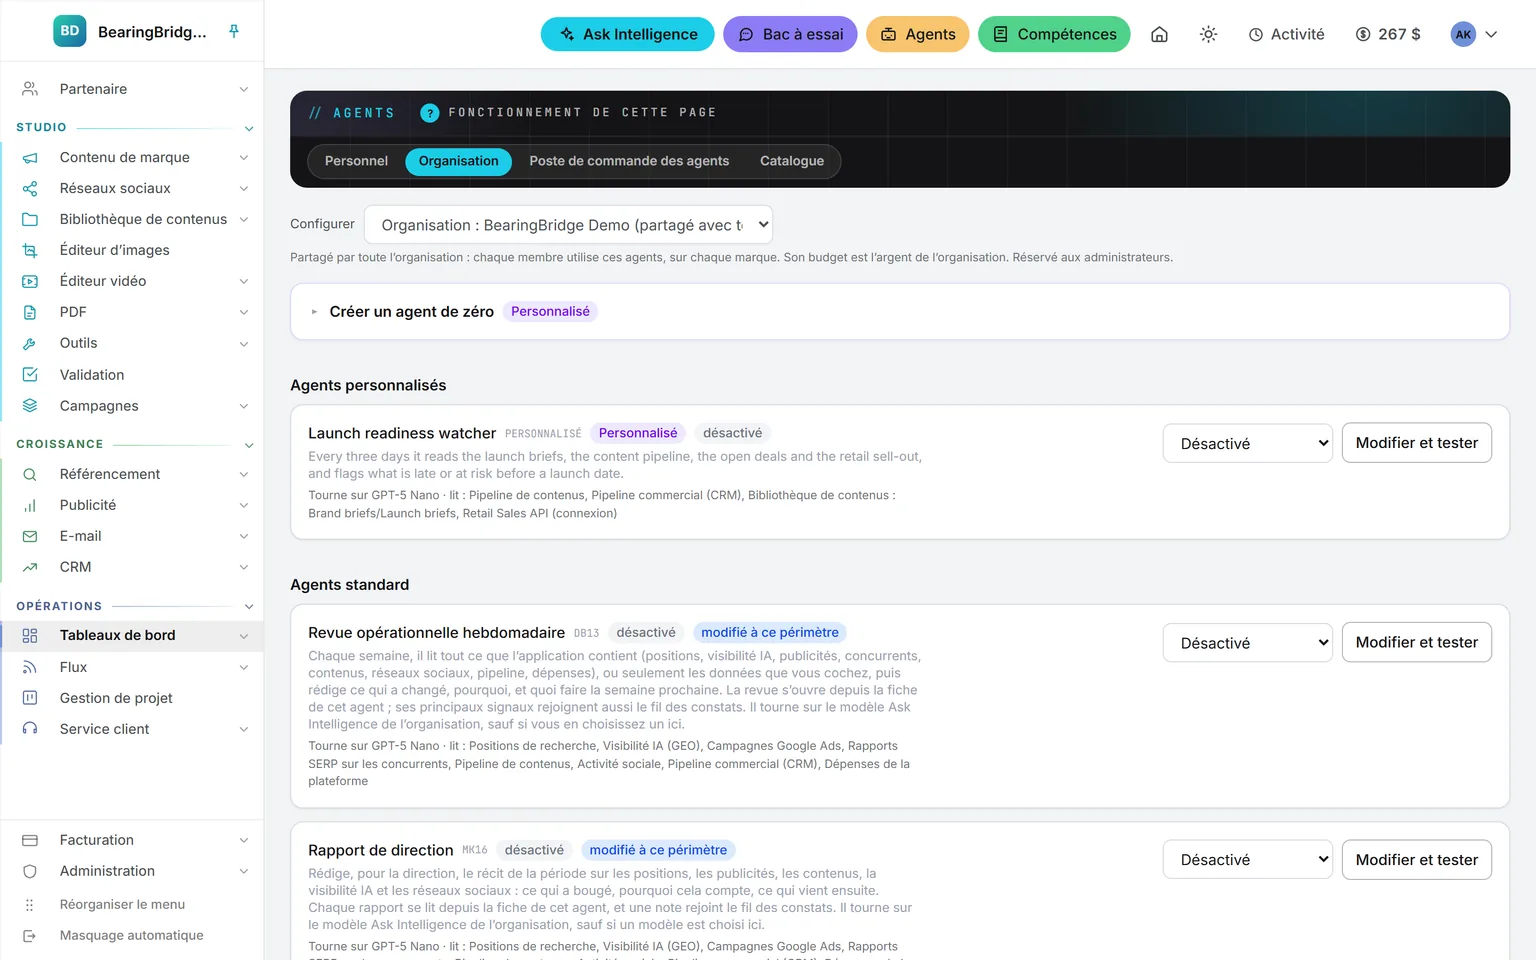Click the E-mail envelope icon

pos(30,536)
